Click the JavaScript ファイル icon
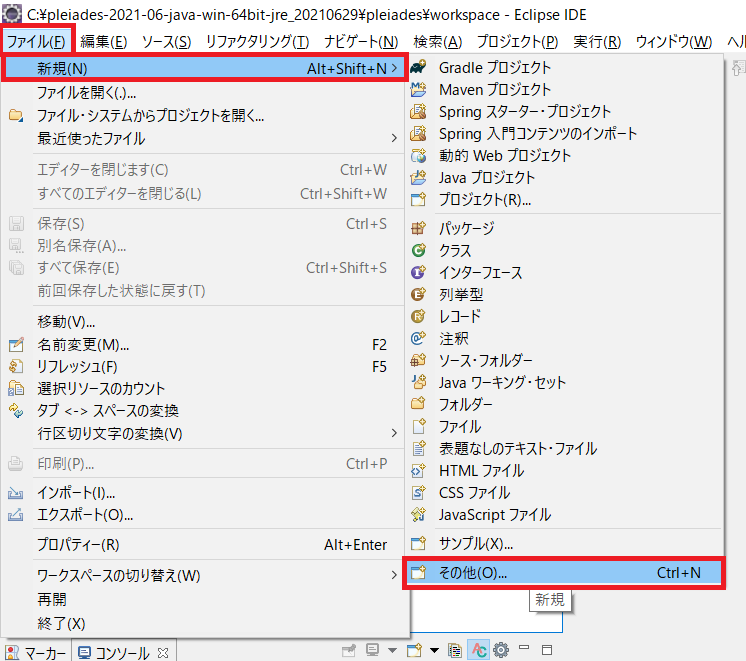 (x=418, y=514)
